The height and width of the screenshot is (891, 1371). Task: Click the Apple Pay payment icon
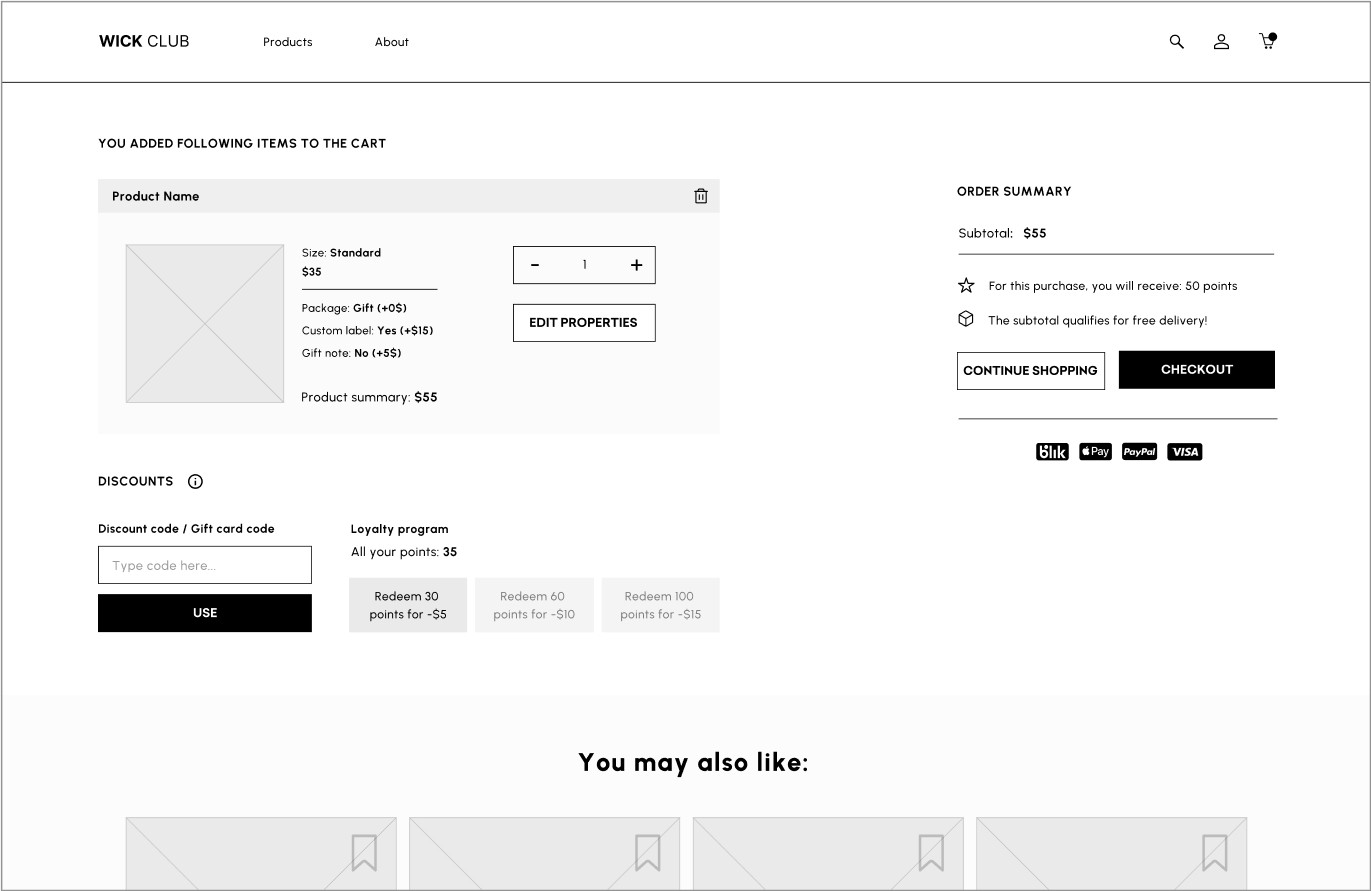[x=1095, y=452]
